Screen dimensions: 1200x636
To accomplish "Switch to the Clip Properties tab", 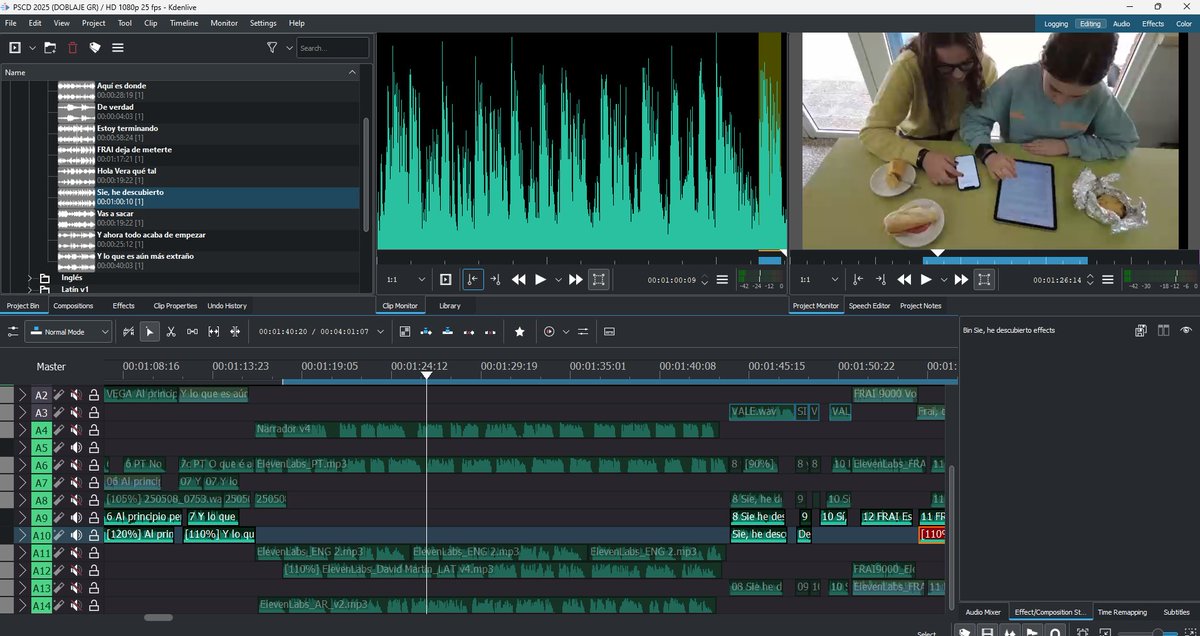I will click(175, 305).
